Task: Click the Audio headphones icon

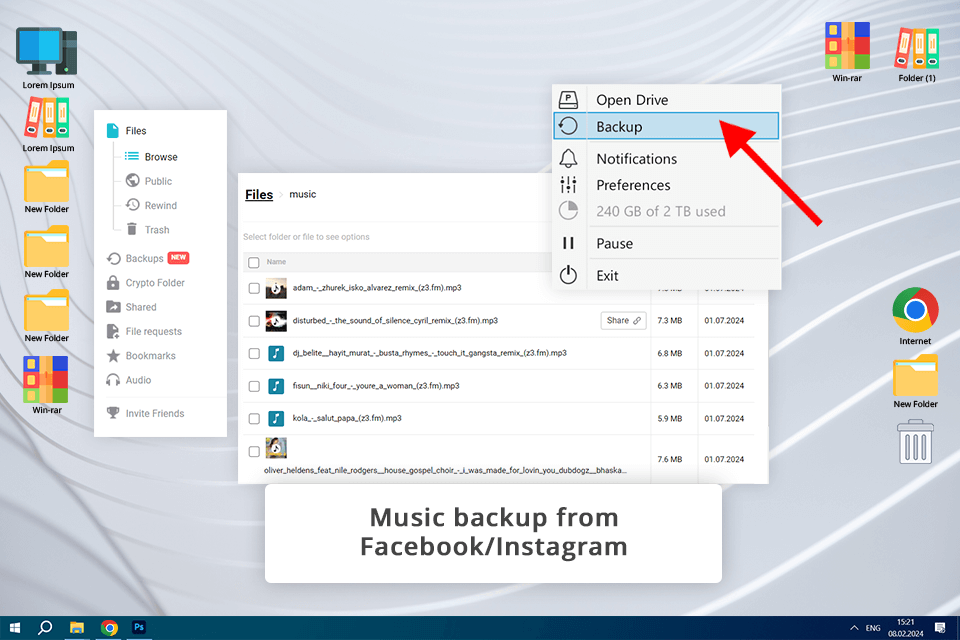Action: tap(113, 380)
